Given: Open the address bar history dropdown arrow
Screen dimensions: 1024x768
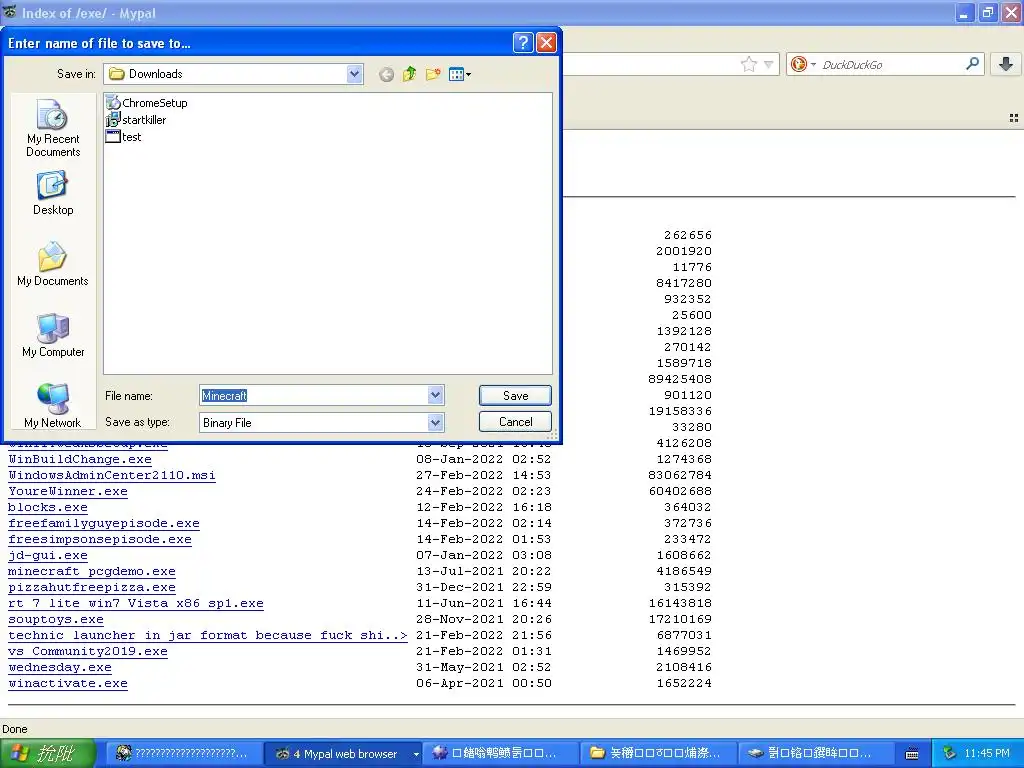Looking at the screenshot, I should [769, 64].
